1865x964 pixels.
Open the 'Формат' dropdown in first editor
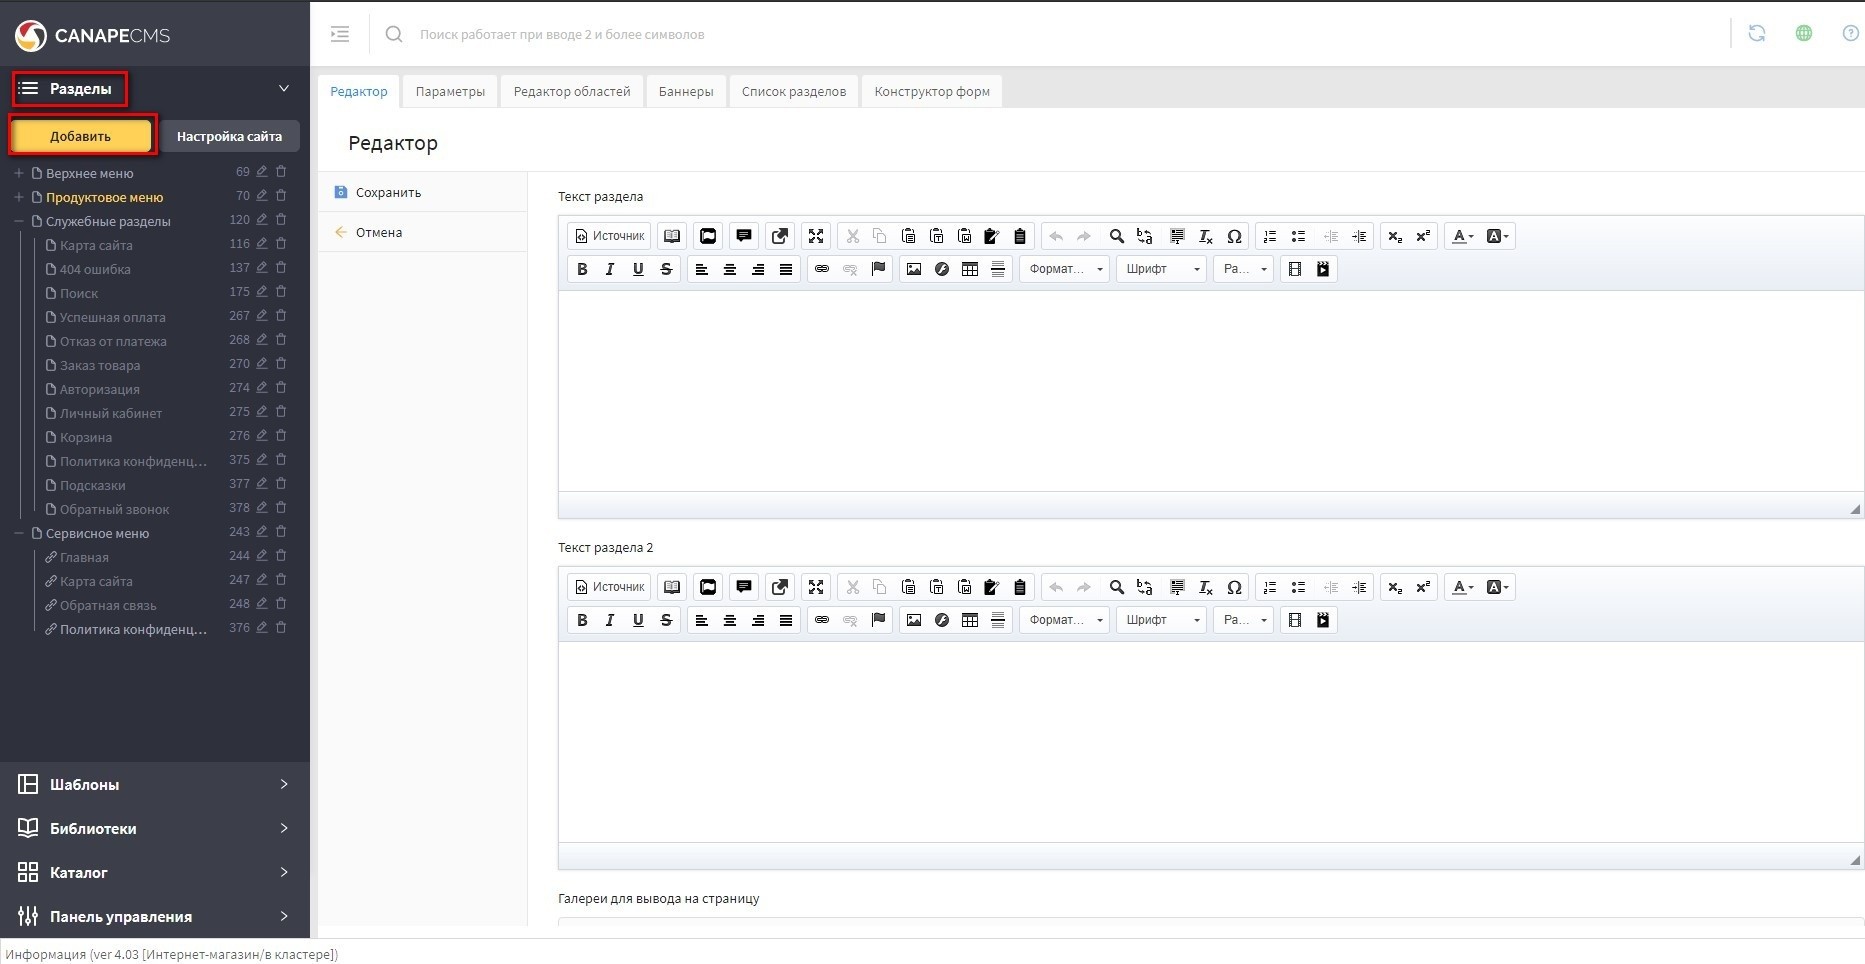1064,269
